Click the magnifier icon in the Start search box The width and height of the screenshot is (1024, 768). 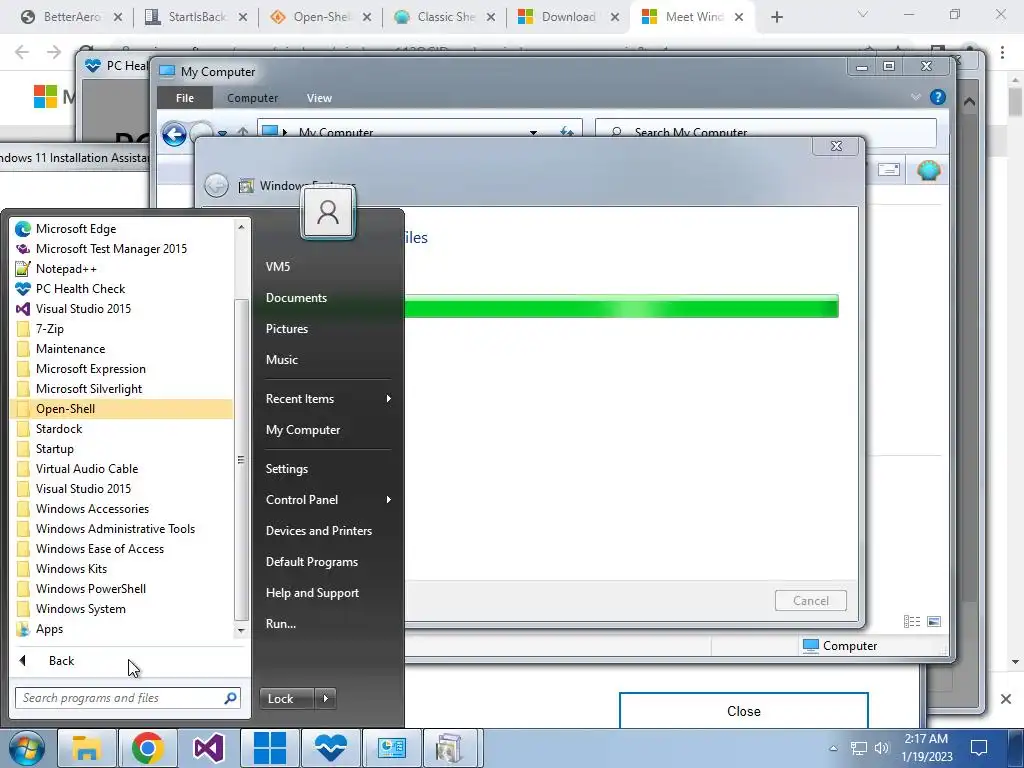click(231, 698)
